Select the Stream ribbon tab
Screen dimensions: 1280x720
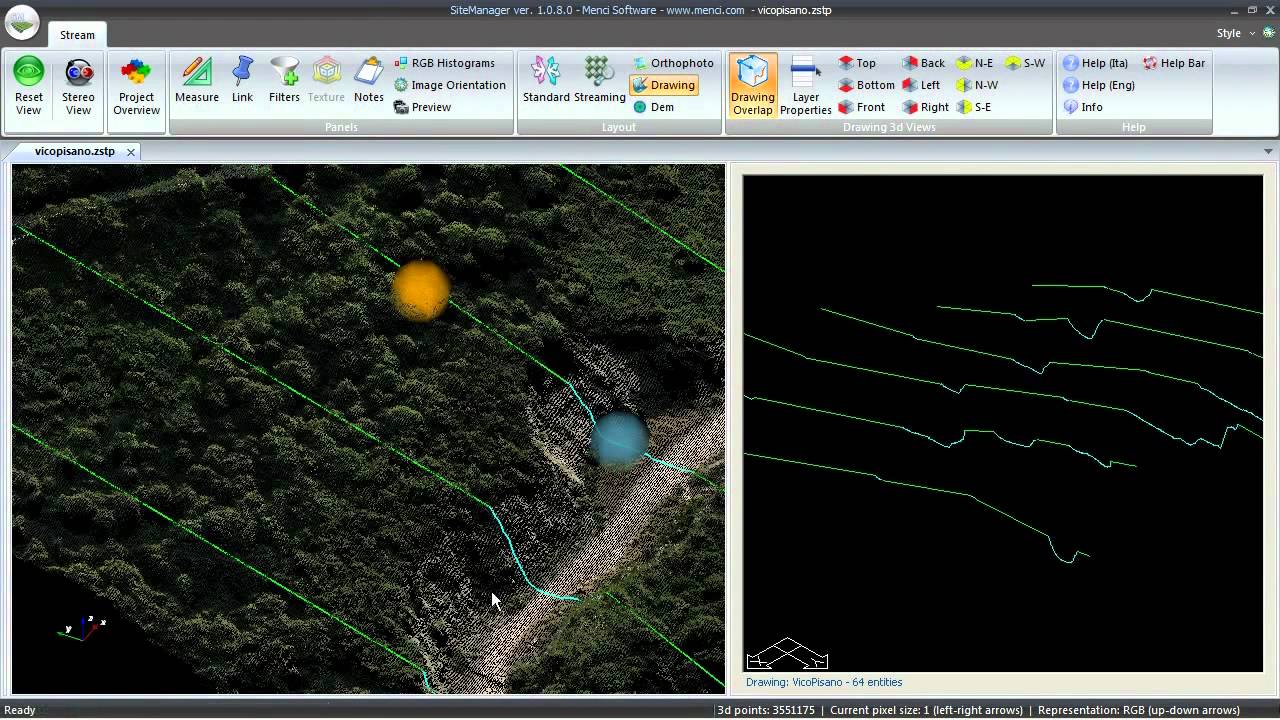(x=77, y=35)
